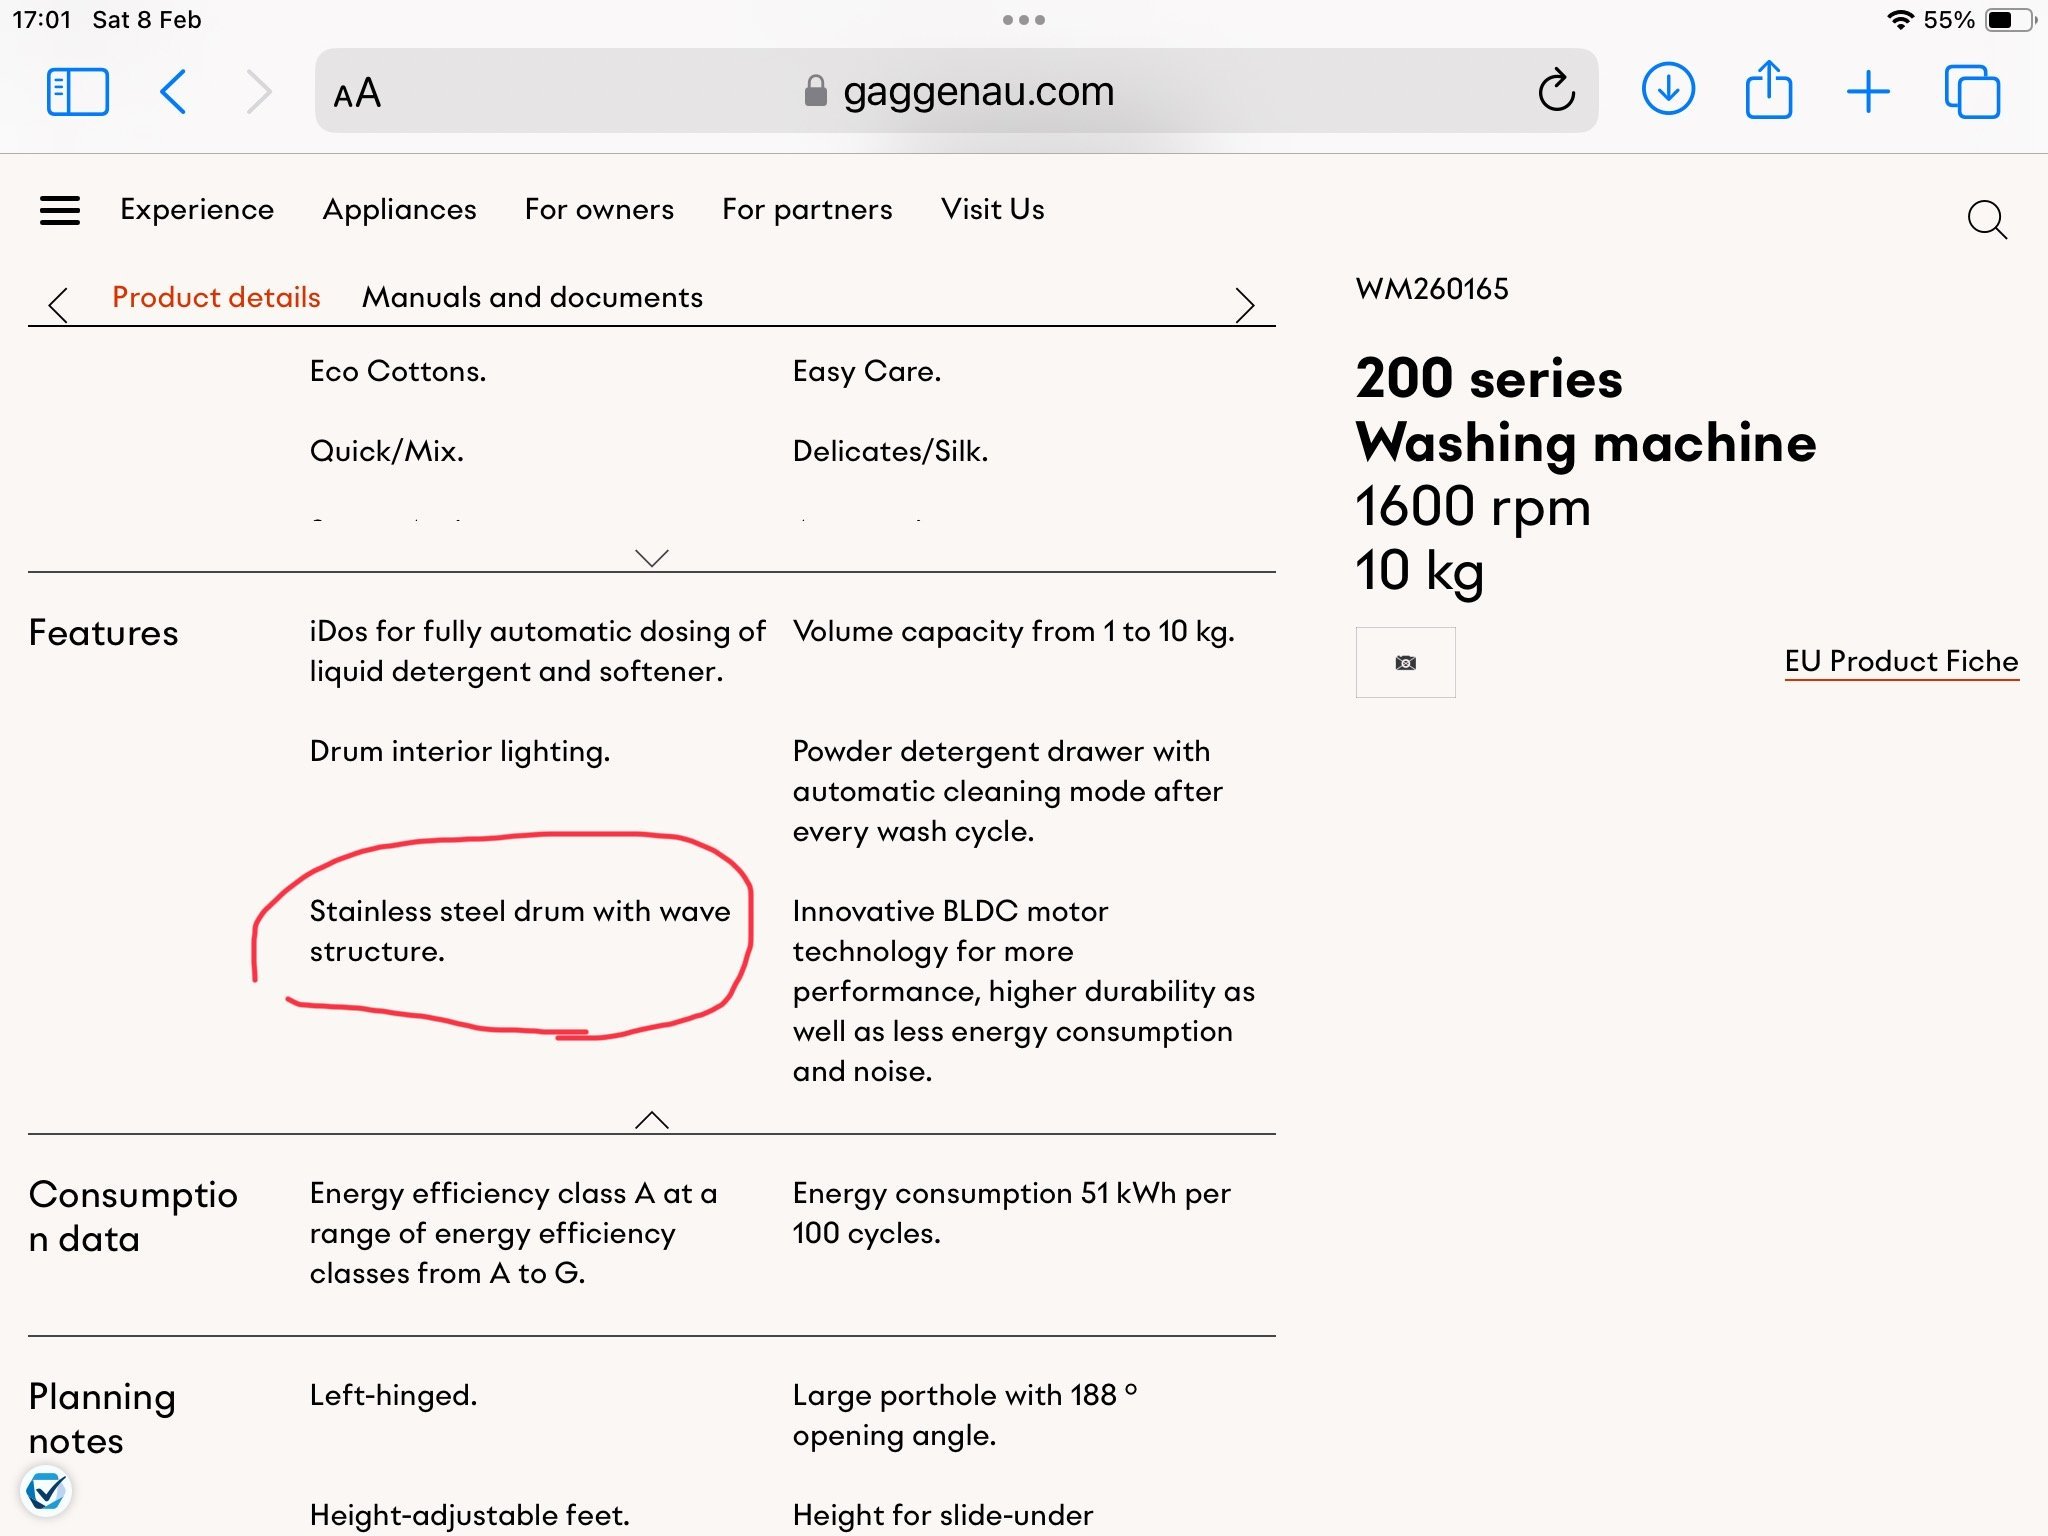
Task: Select the Powder detergent drawer feature text
Action: pyautogui.click(x=1008, y=791)
